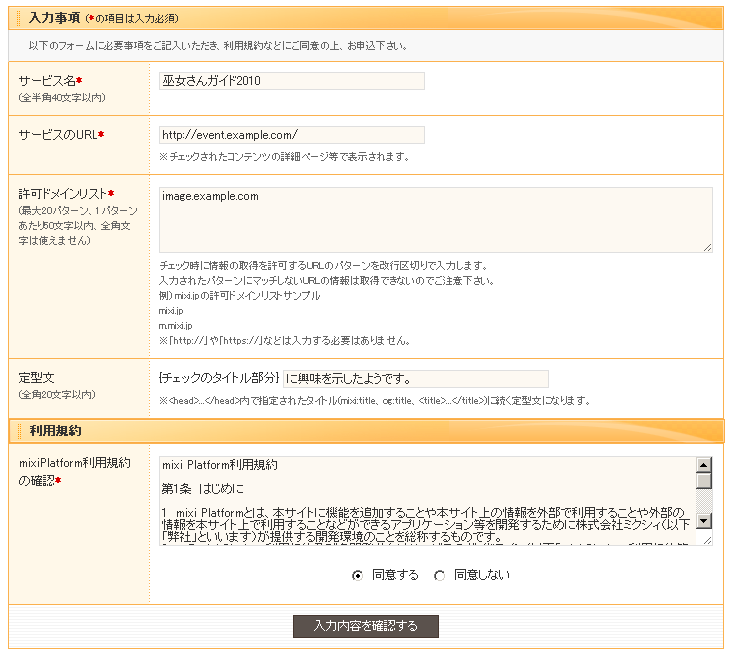The width and height of the screenshot is (734, 658).
Task: Click the domain list textarea resize handle
Action: pos(707,248)
